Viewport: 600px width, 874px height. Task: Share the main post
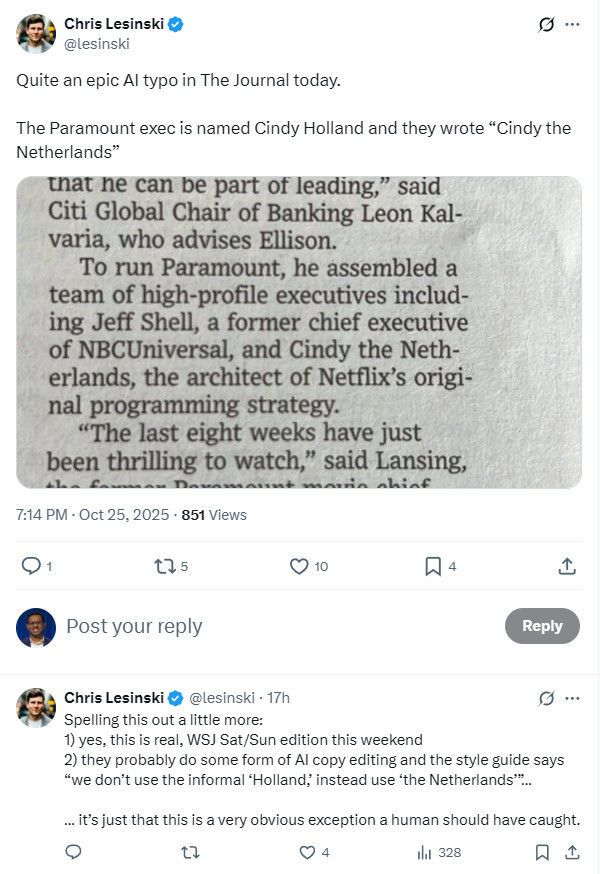click(567, 566)
